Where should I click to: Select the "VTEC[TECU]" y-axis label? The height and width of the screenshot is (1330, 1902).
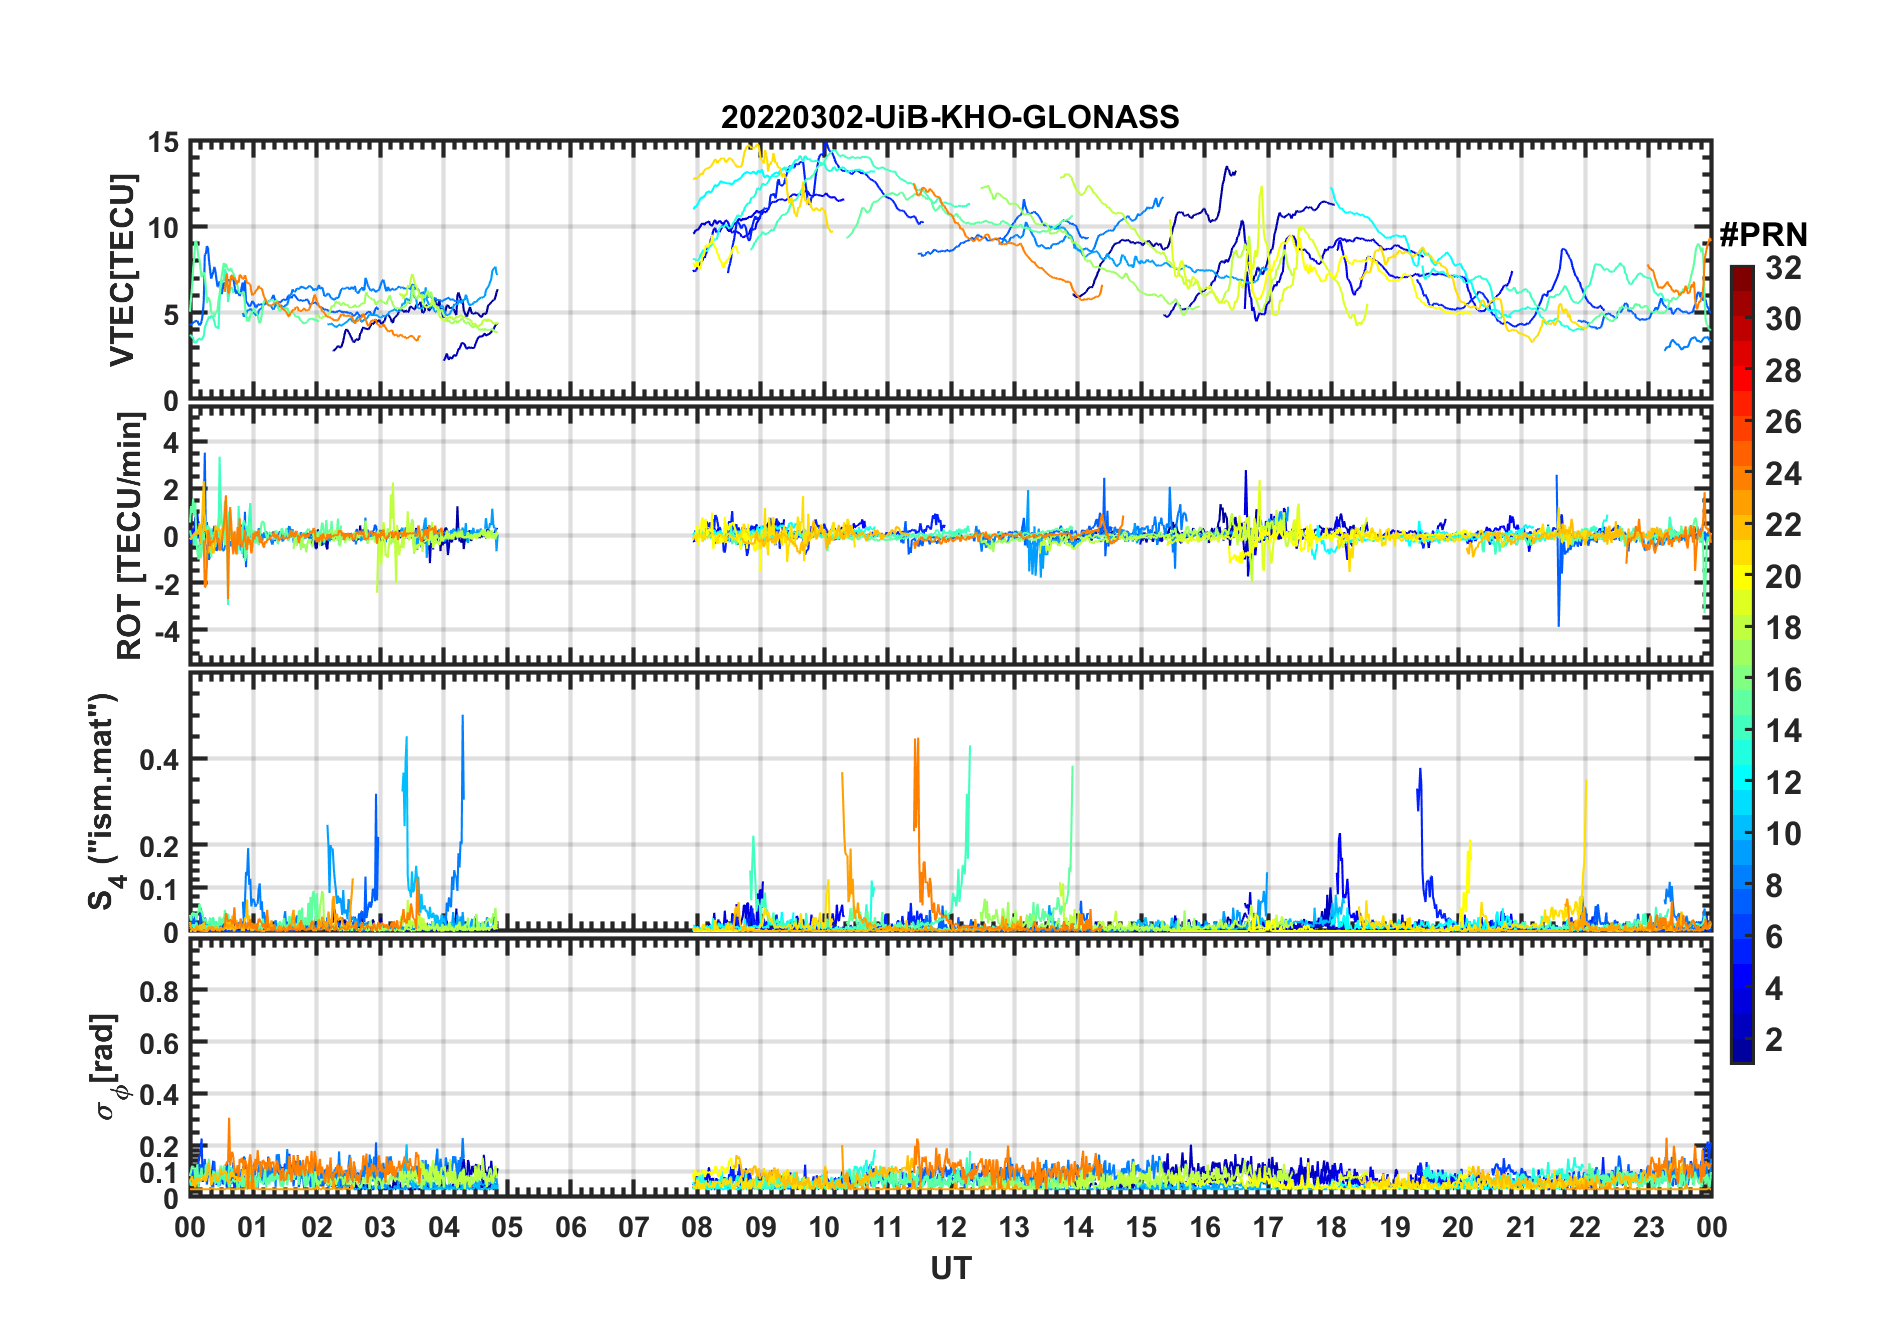point(122,270)
